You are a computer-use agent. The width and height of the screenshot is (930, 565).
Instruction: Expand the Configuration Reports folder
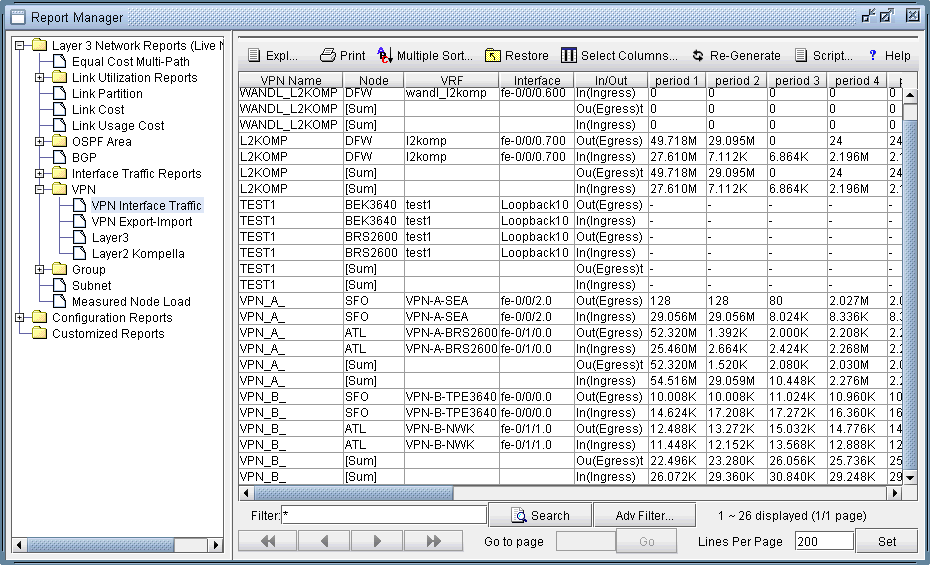(x=20, y=318)
